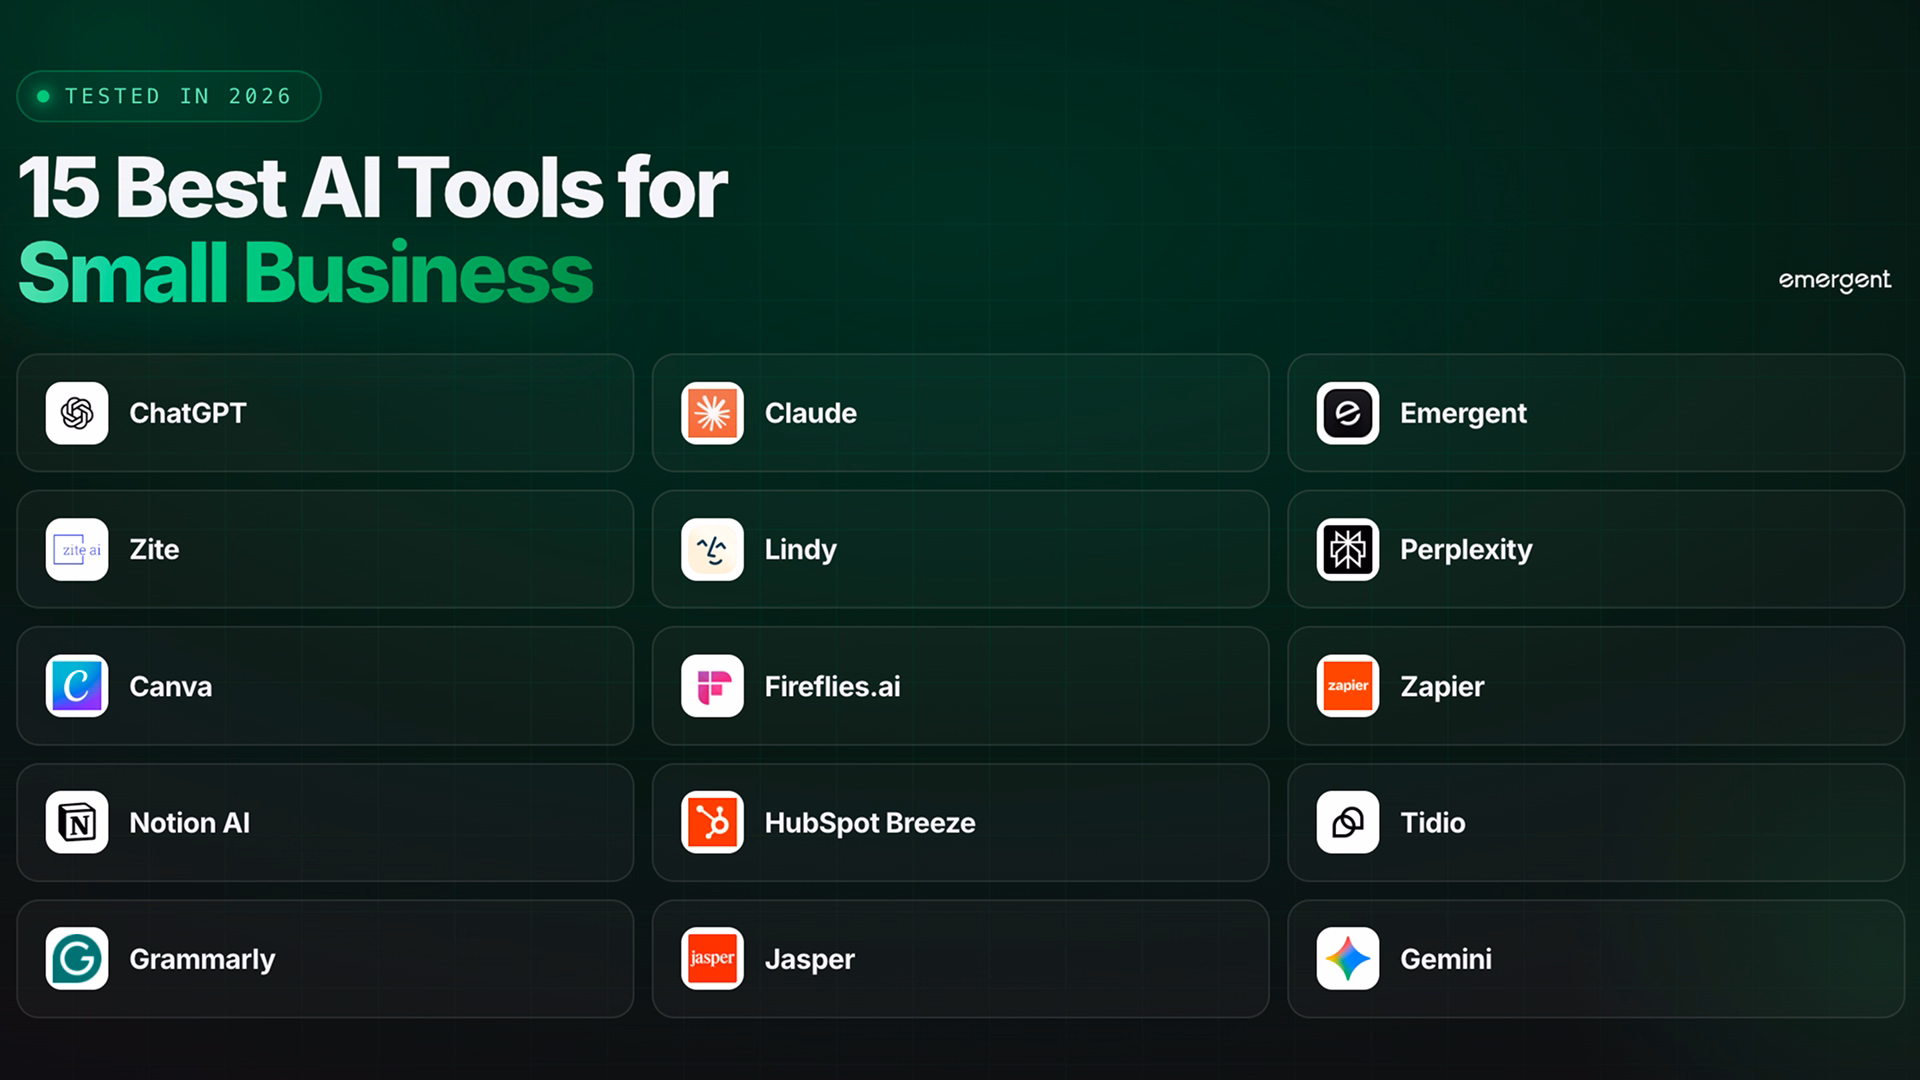Click the 'Gemini' label text
The width and height of the screenshot is (1920, 1080).
(1446, 958)
